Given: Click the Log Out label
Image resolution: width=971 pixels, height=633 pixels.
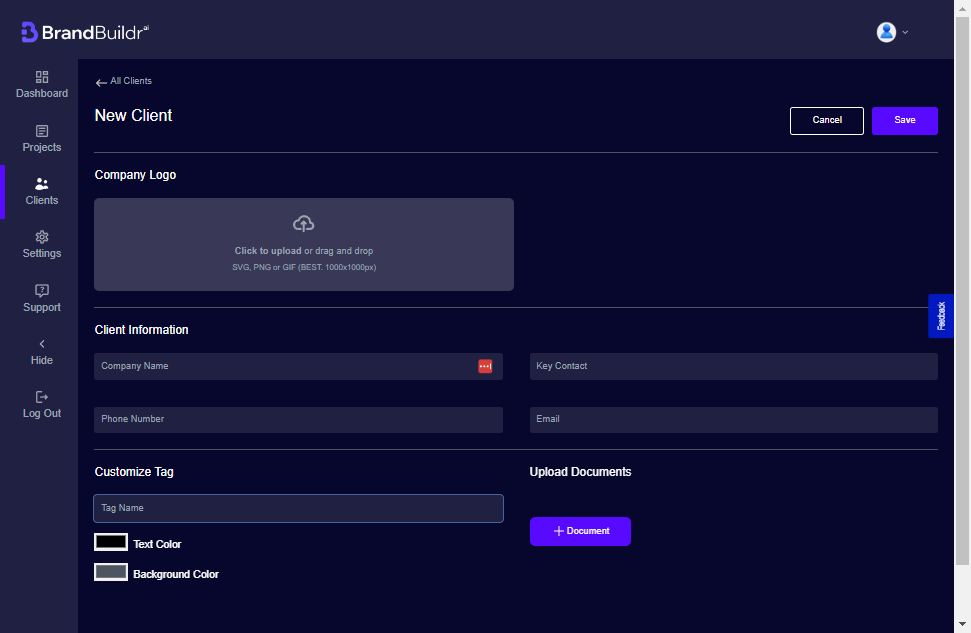Looking at the screenshot, I should (x=41, y=413).
